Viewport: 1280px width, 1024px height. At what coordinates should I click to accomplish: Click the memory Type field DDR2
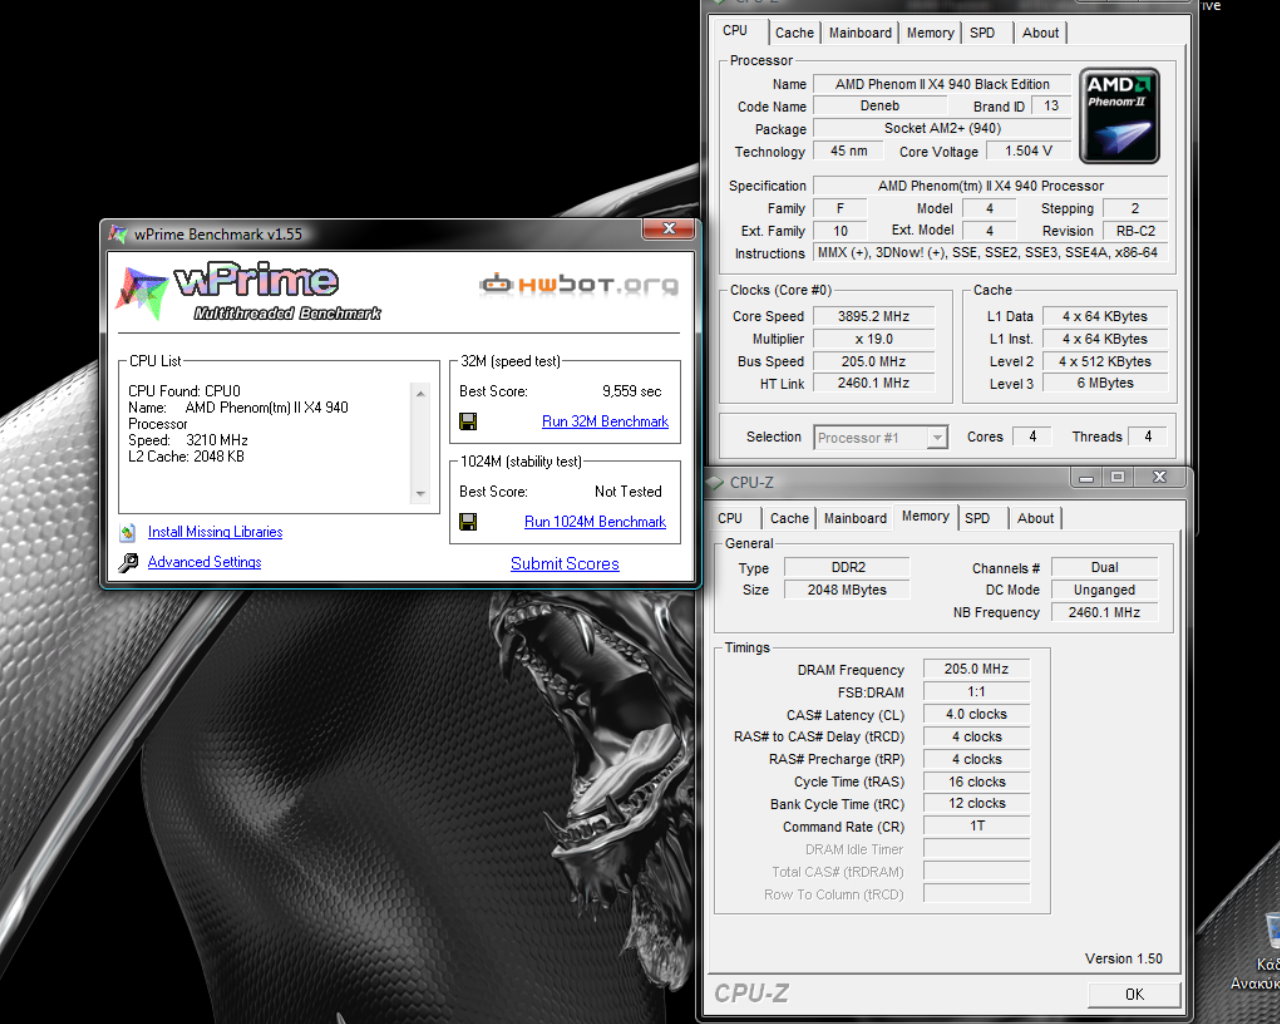847,567
